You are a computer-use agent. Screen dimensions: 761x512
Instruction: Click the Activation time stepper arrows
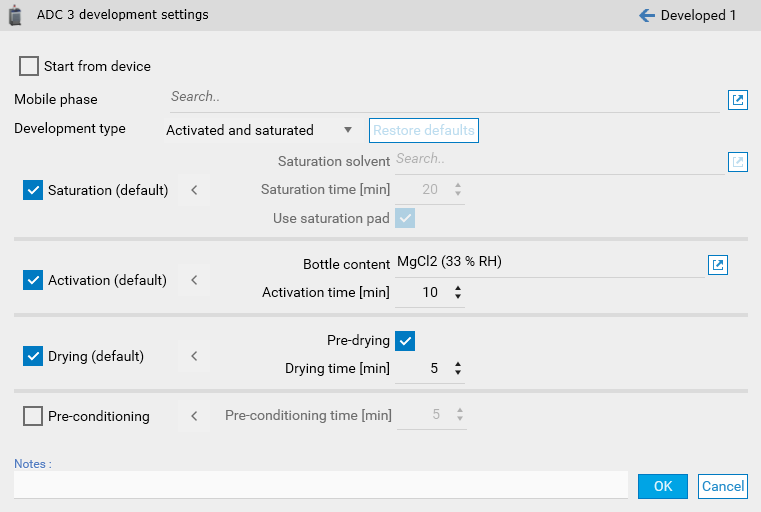458,293
